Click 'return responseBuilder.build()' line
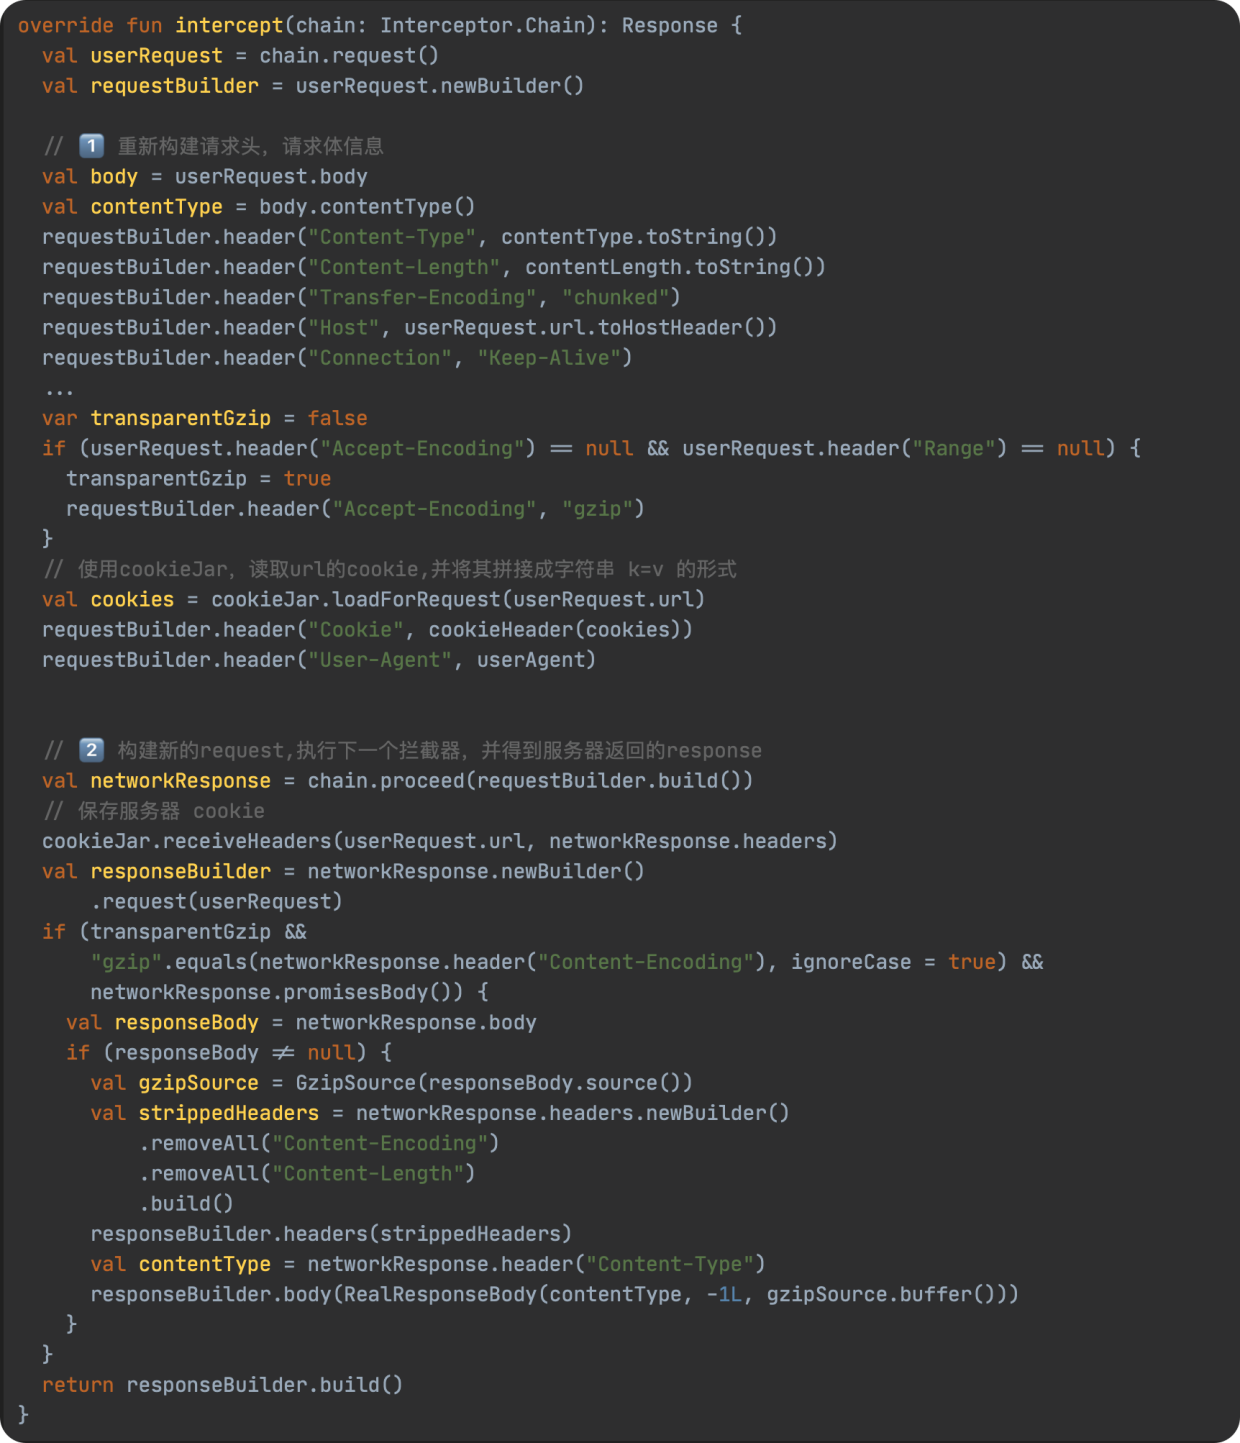Screen dimensions: 1240x1443 click(x=222, y=1385)
